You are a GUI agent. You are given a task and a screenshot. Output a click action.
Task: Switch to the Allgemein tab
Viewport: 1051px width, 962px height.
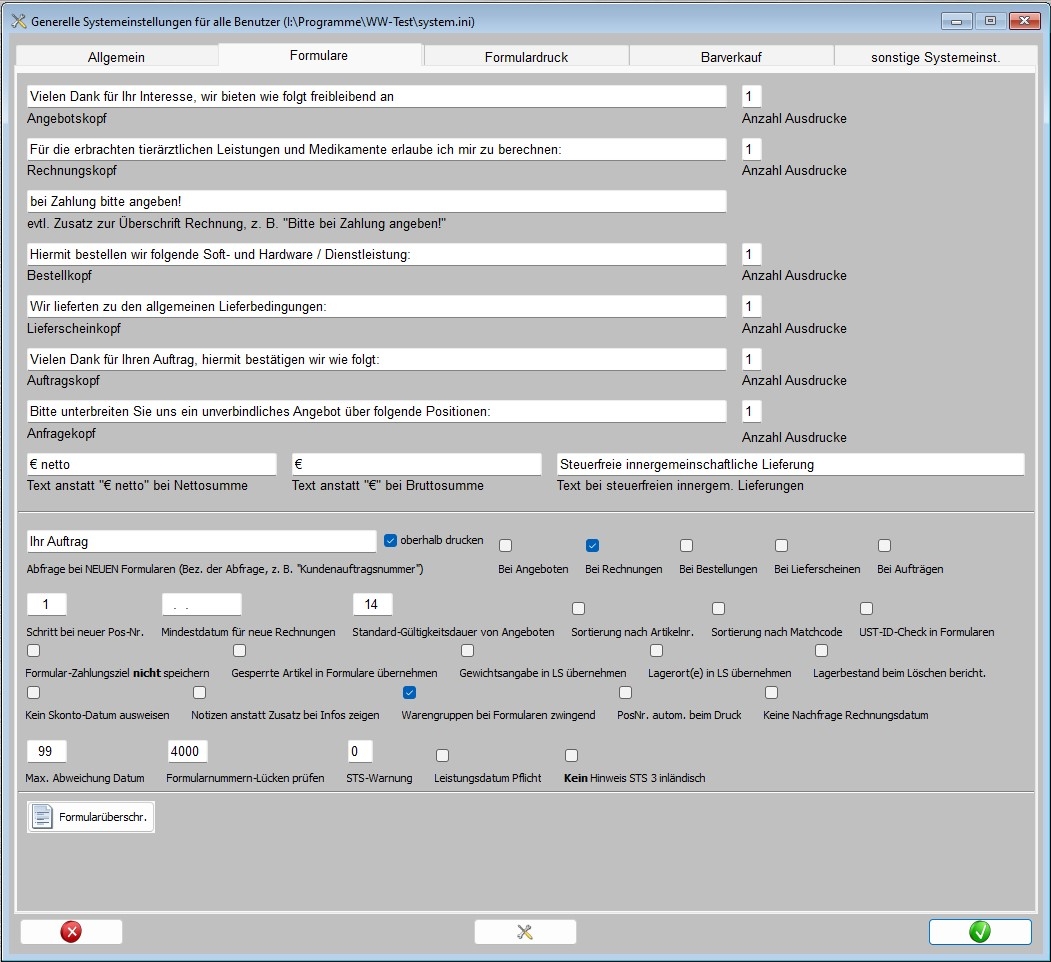click(x=117, y=57)
